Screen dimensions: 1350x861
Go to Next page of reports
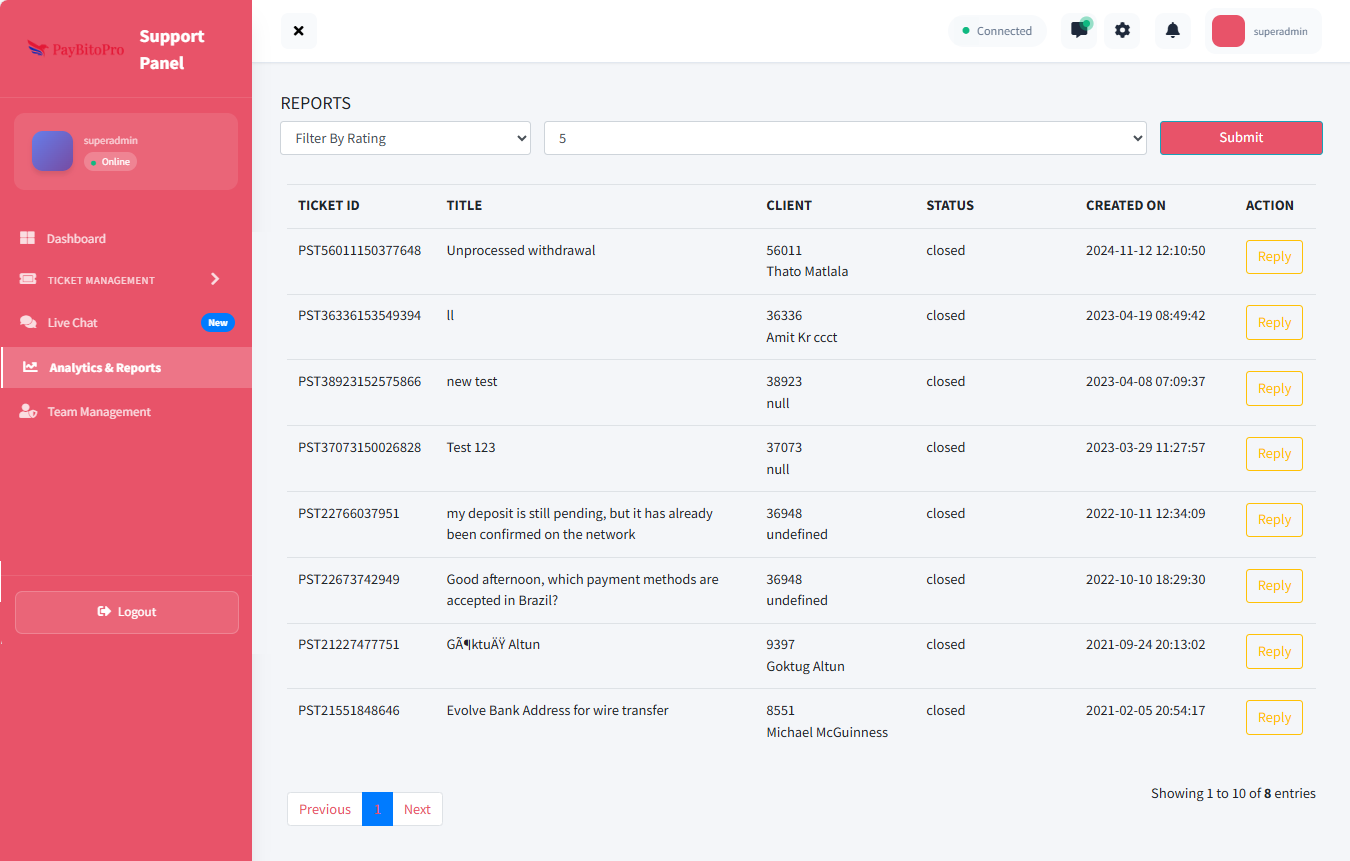click(x=417, y=809)
